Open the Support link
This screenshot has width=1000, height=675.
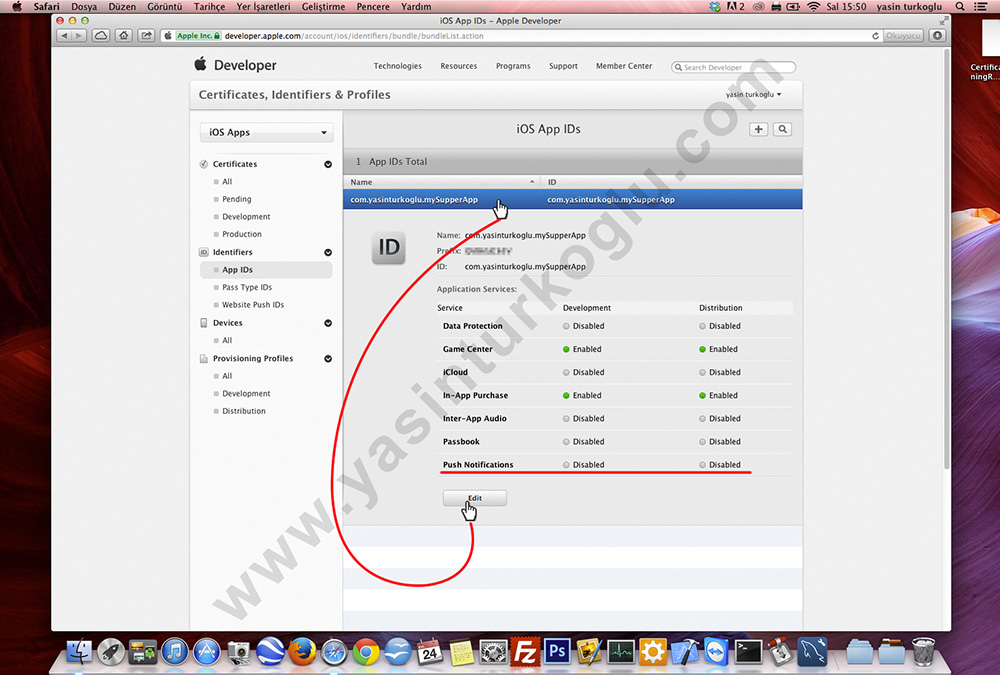coord(563,66)
